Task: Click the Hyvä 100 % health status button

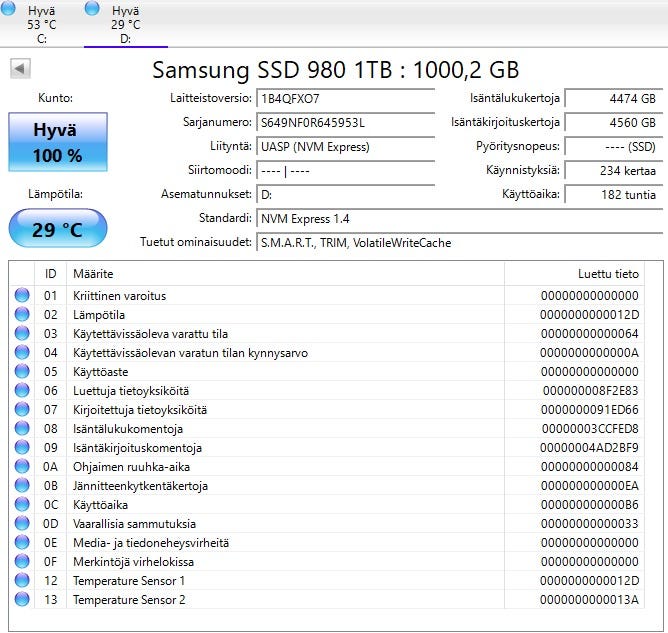Action: coord(58,142)
